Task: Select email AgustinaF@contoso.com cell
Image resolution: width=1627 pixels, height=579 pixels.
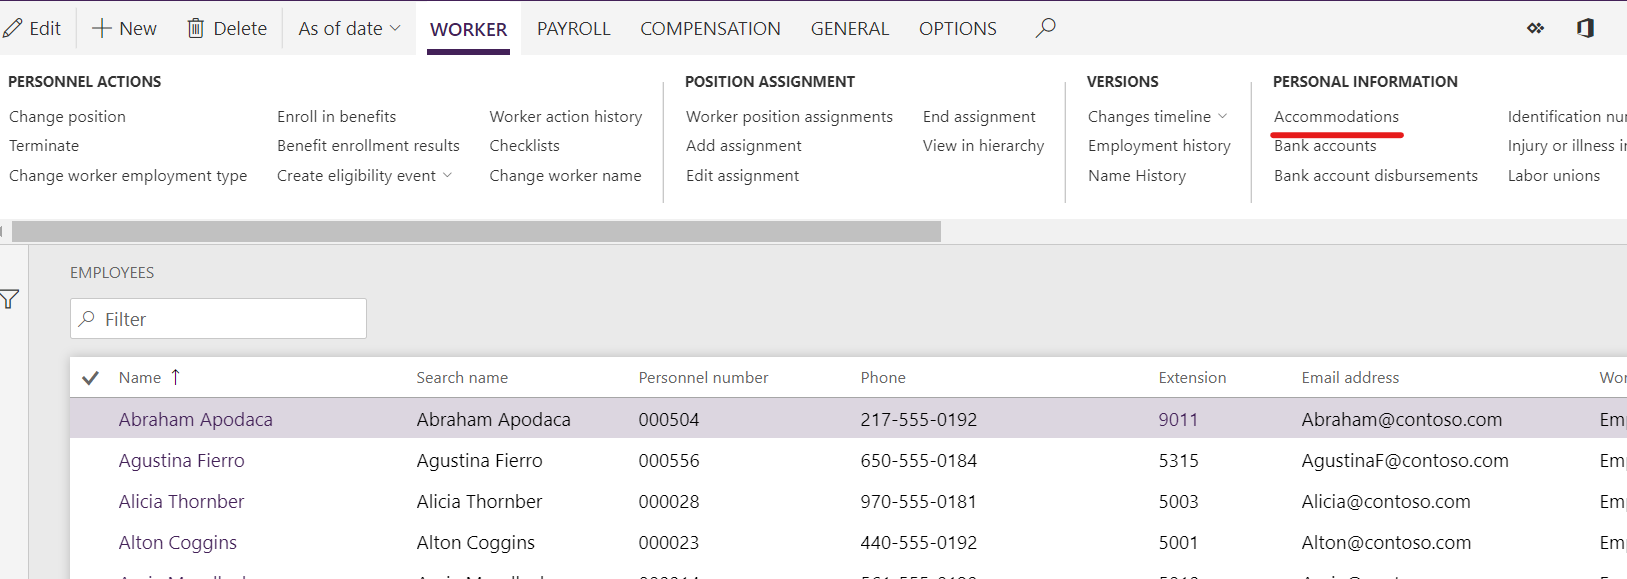Action: click(x=1405, y=460)
